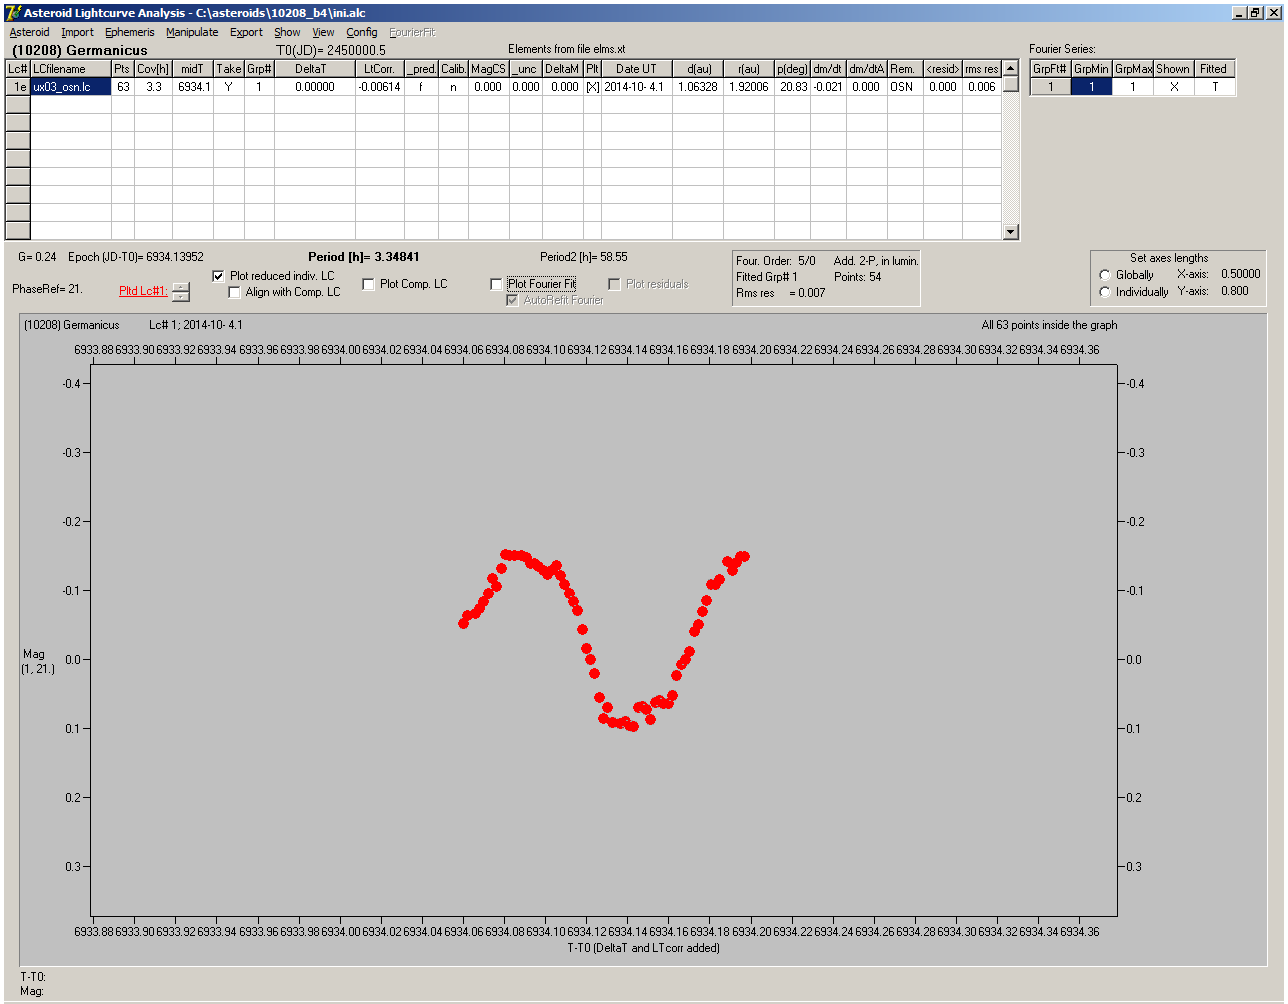Image resolution: width=1288 pixels, height=1004 pixels.
Task: Select Individually axes length radio button
Action: click(x=1105, y=292)
